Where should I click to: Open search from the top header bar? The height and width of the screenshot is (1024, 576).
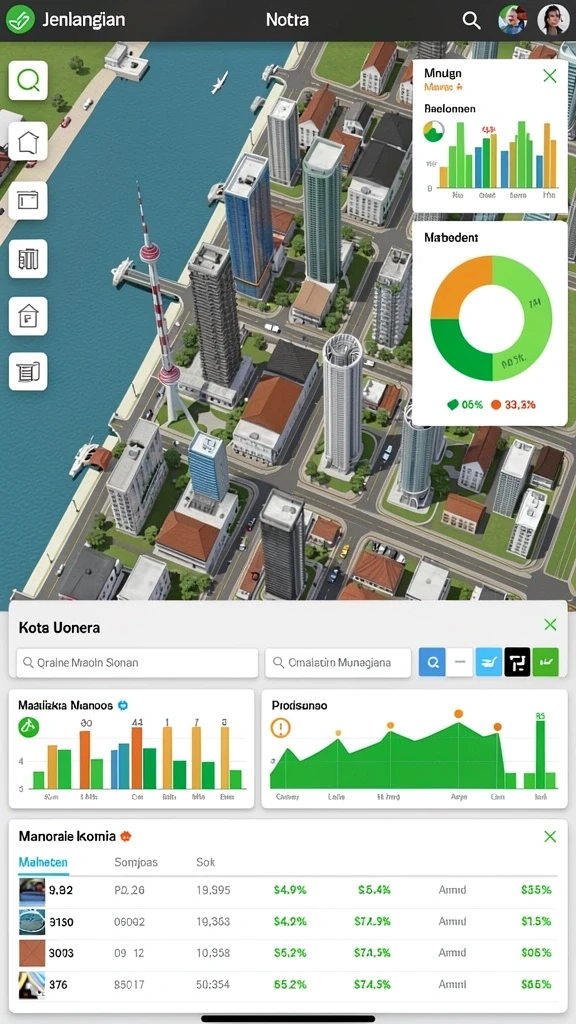[471, 20]
